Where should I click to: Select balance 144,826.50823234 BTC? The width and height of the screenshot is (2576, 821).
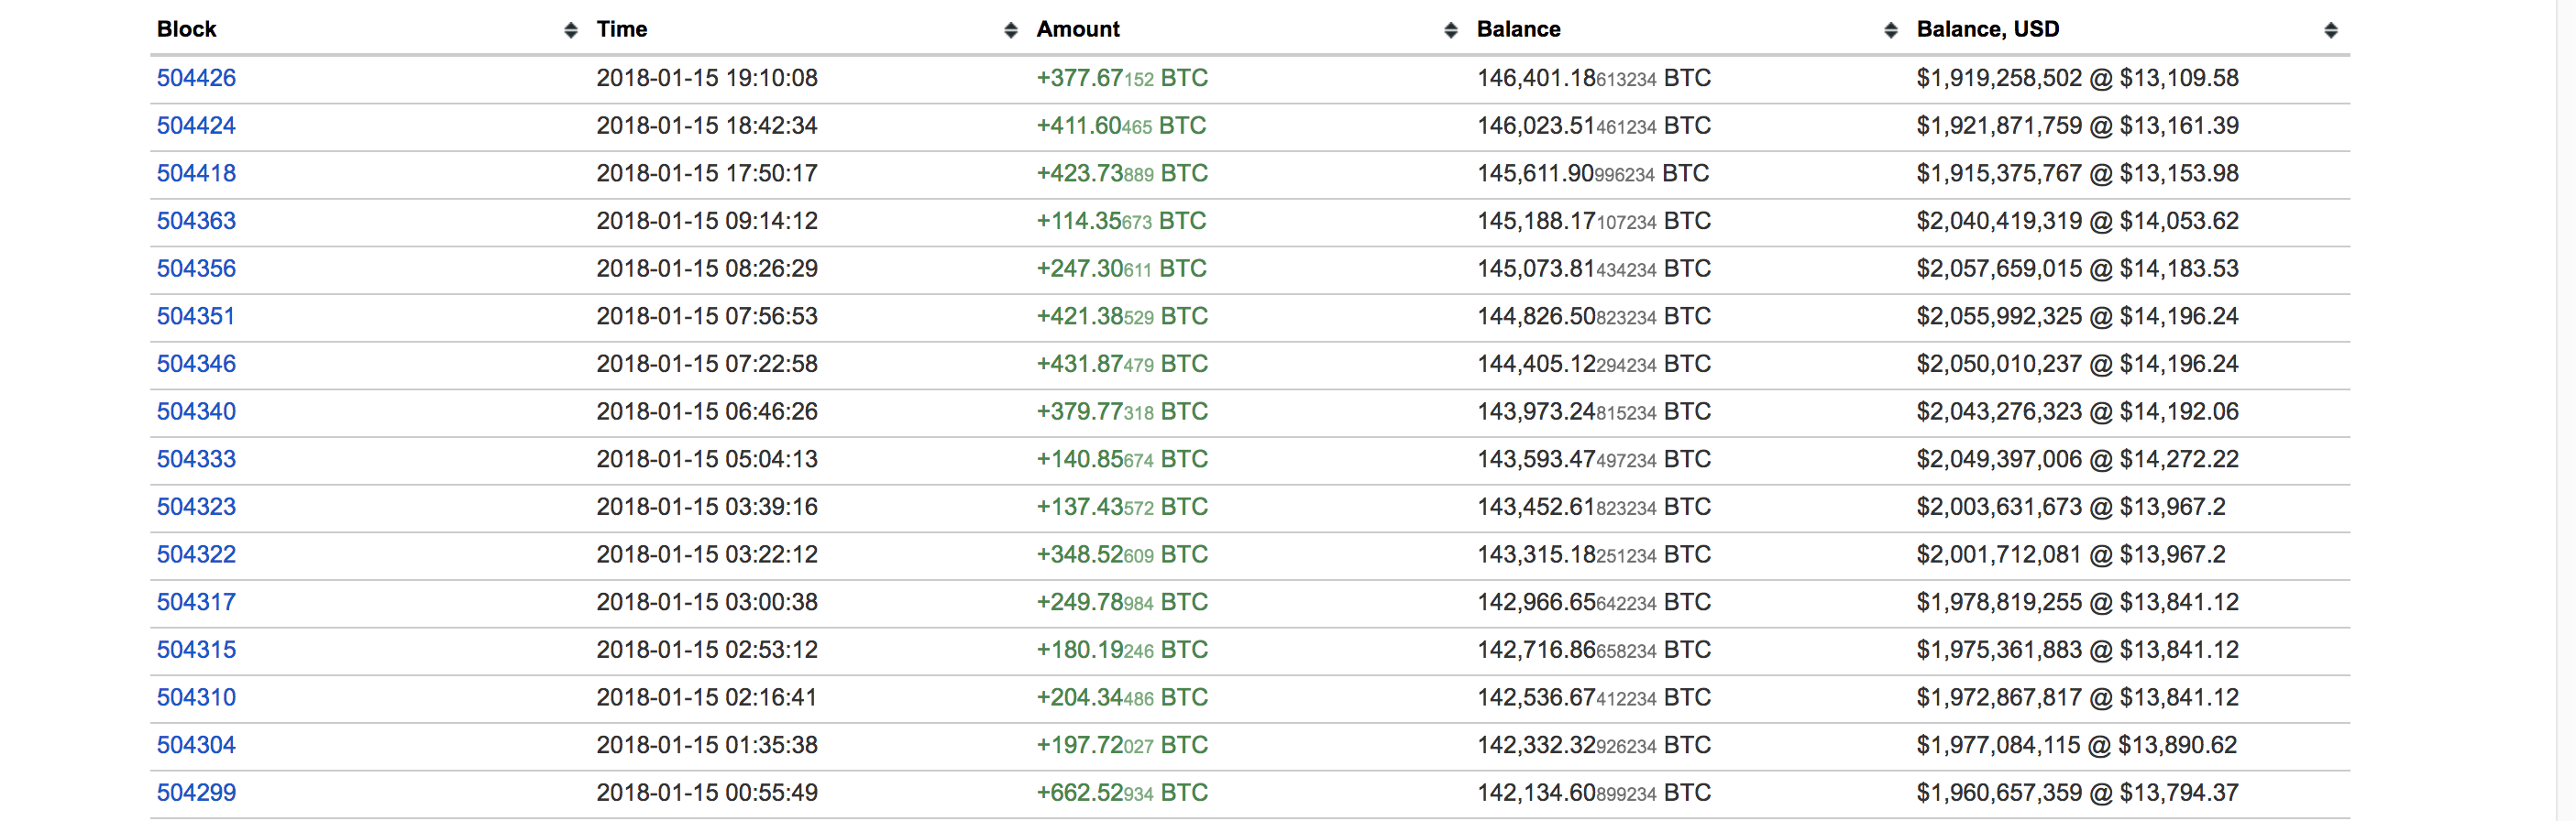coord(1594,316)
